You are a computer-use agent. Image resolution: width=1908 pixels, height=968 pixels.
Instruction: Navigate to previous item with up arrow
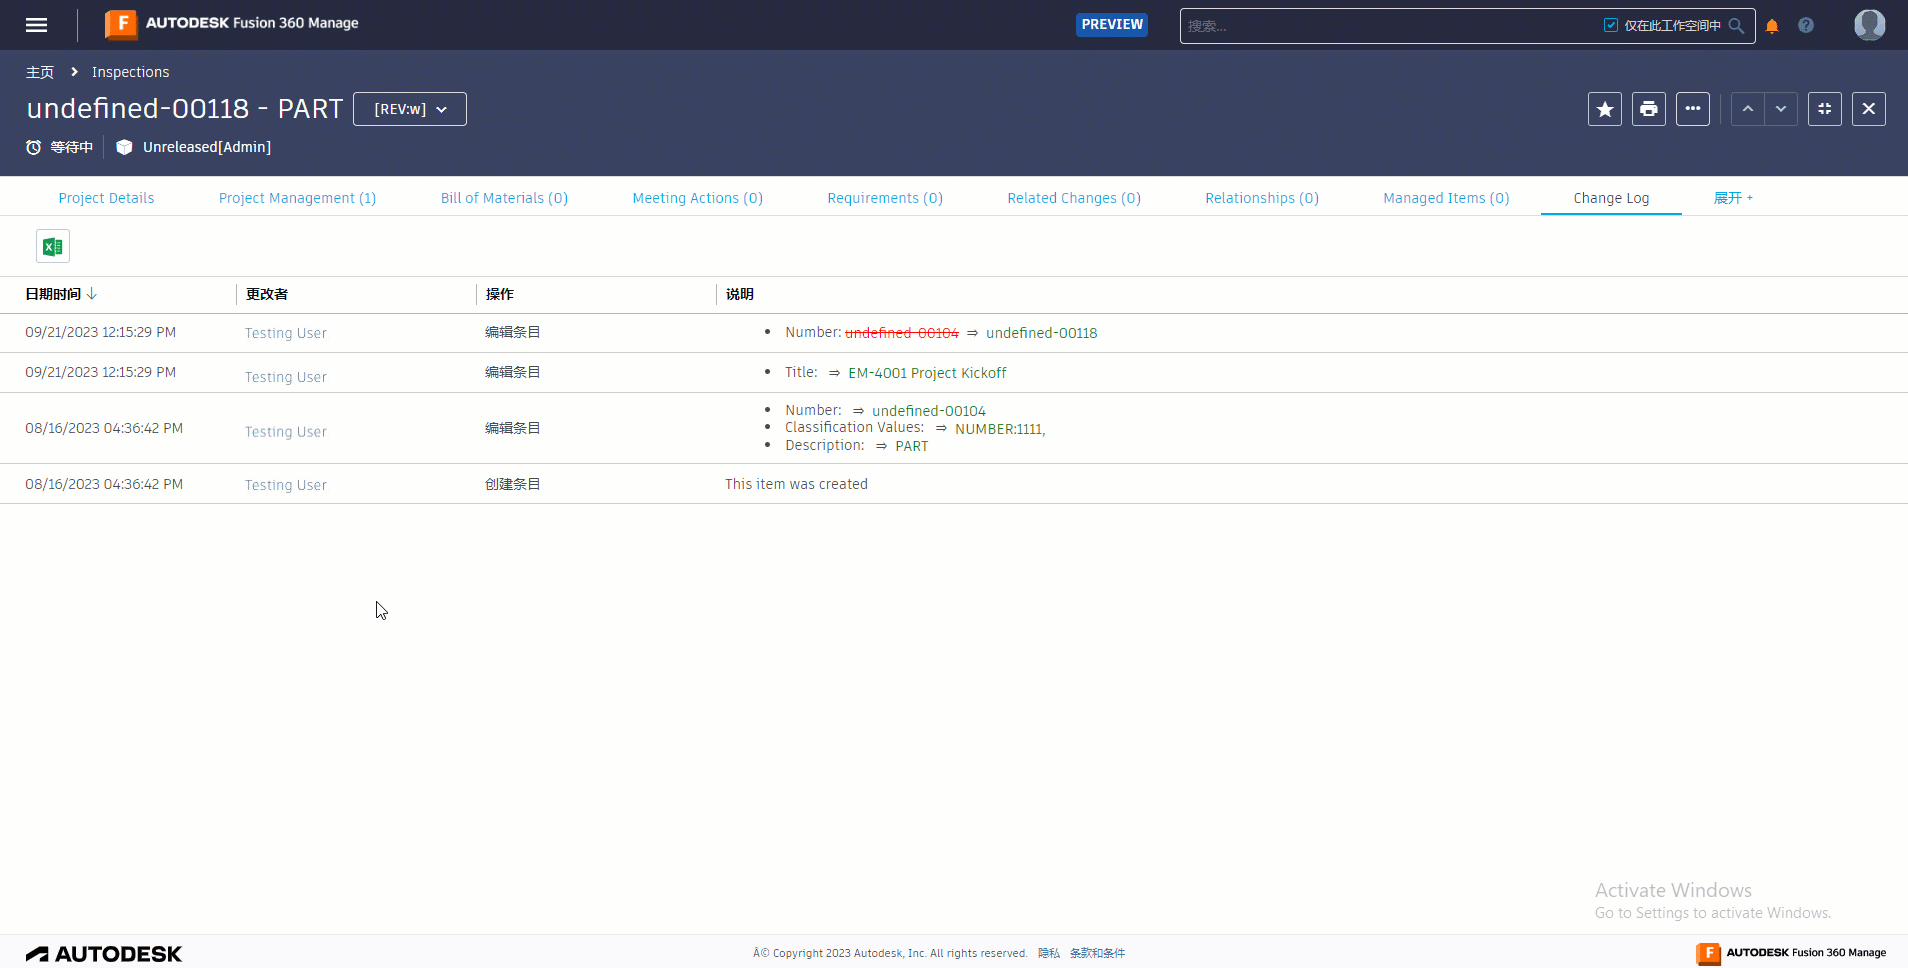click(1746, 109)
